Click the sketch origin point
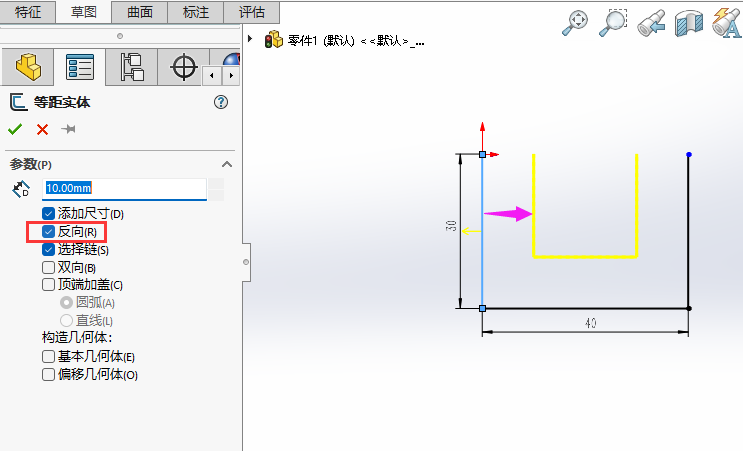Image resolution: width=743 pixels, height=451 pixels. pos(482,154)
